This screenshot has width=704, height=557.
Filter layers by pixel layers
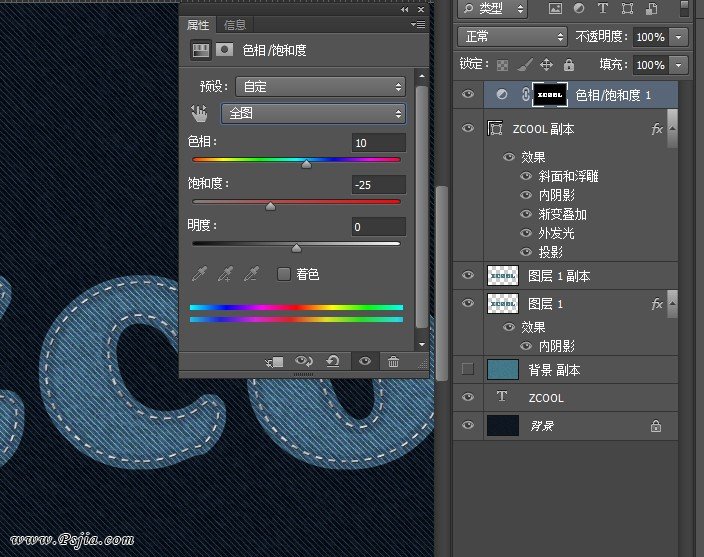555,8
